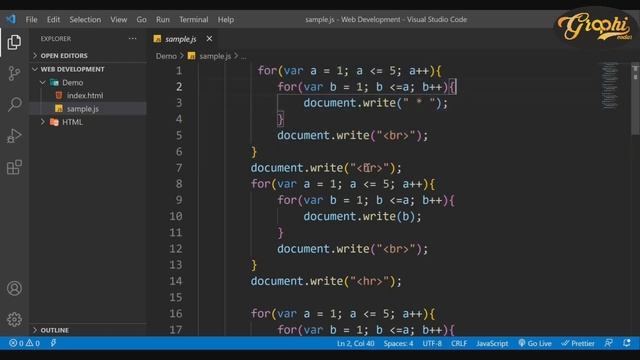
Task: Click the Demo folder icon
Action: pos(54,82)
